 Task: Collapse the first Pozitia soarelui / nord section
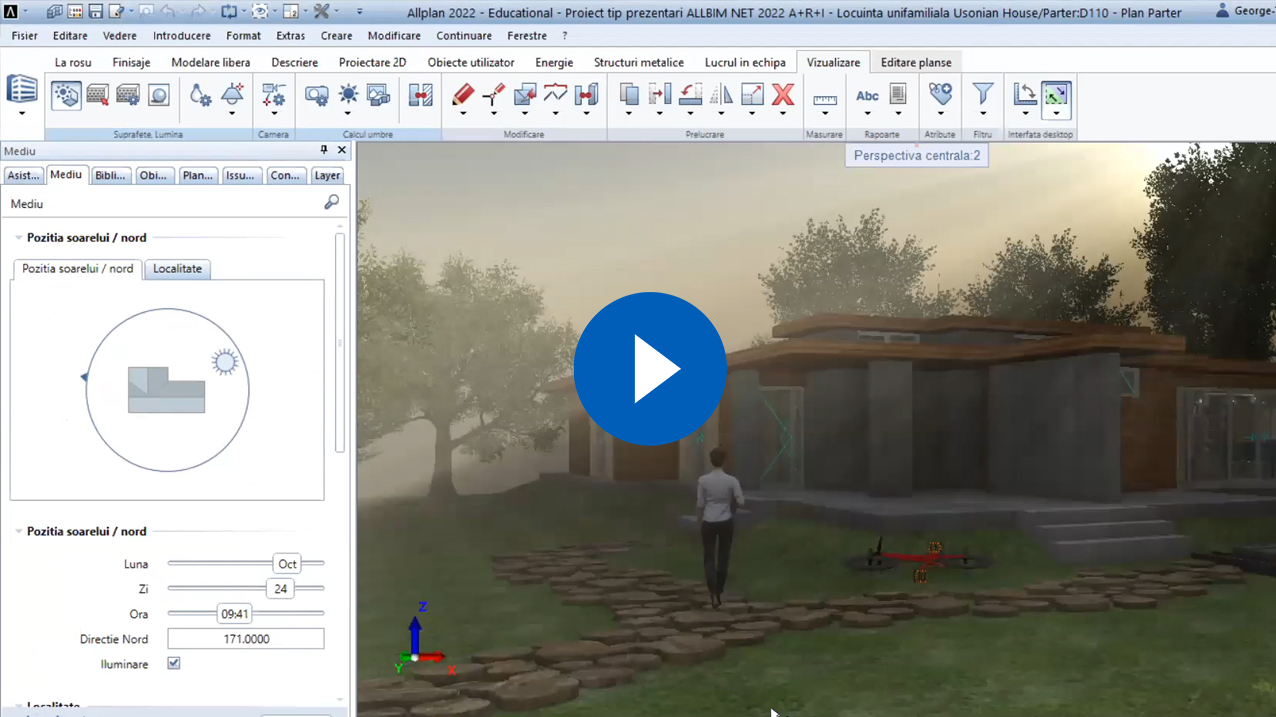(18, 238)
